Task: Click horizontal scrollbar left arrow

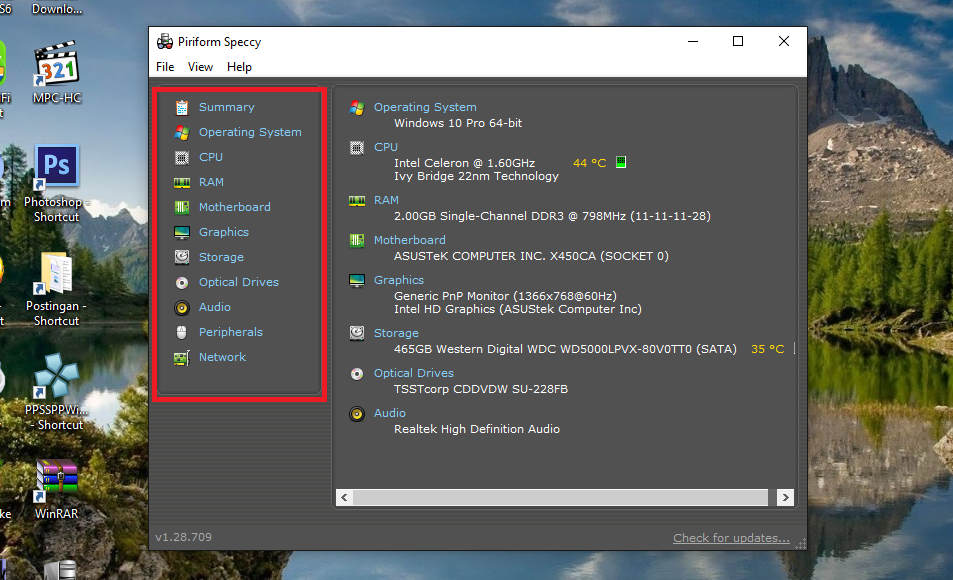Action: click(x=345, y=497)
